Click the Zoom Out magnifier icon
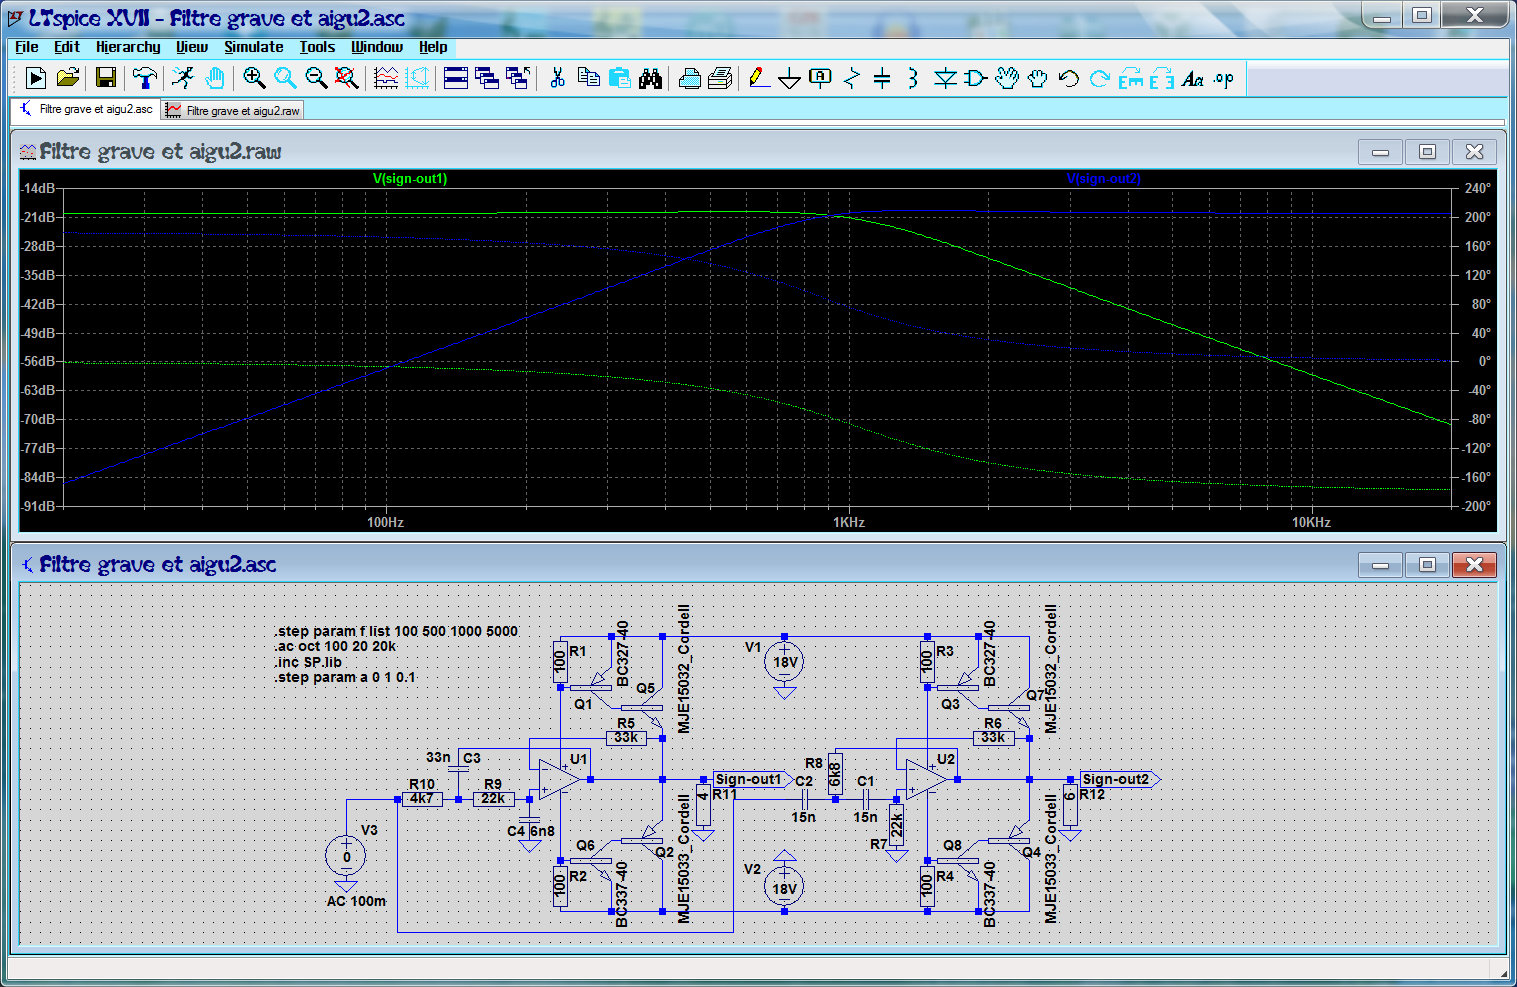Screen dimensions: 1517x987 [x=316, y=78]
